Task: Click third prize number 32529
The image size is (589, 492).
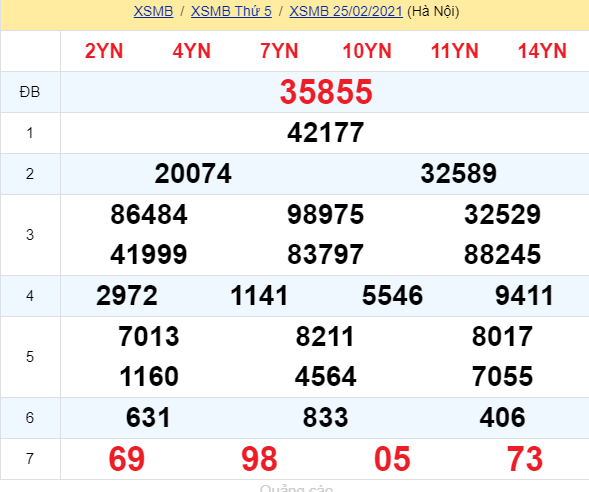Action: 502,214
